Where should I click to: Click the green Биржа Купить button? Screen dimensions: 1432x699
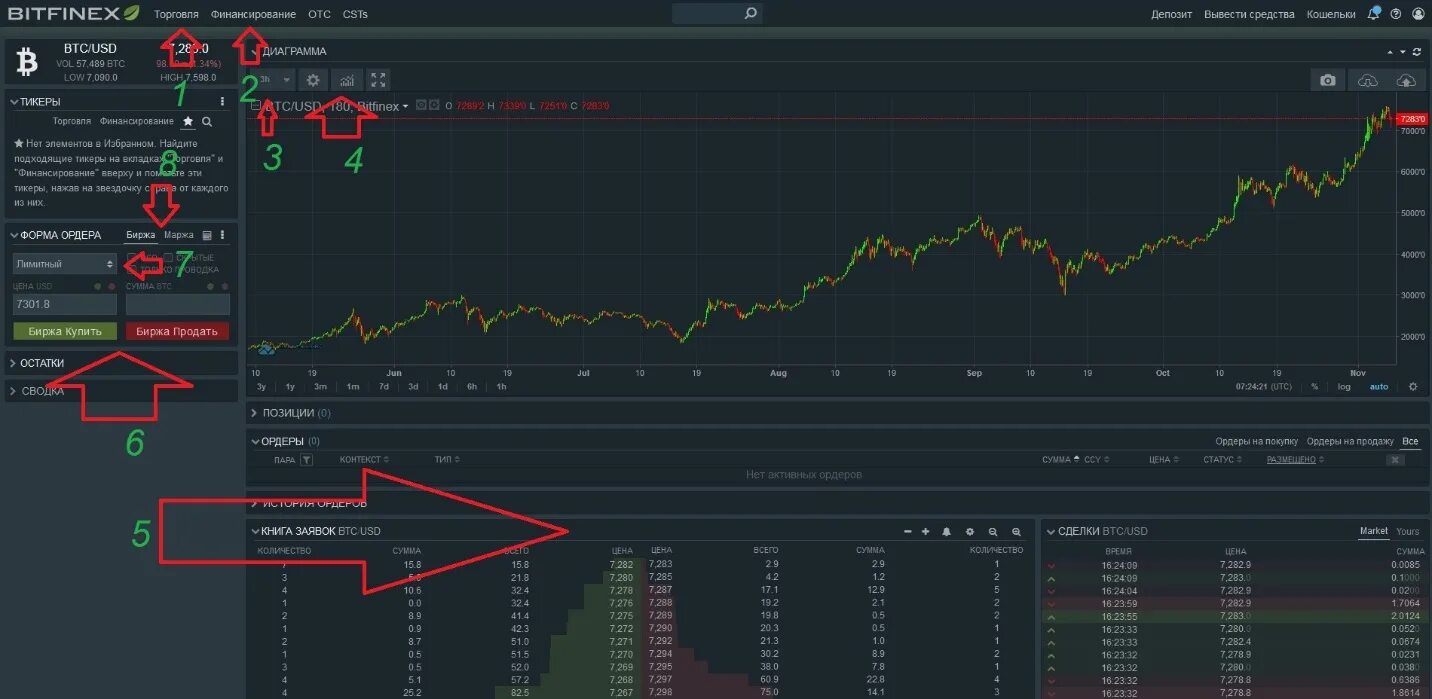(x=65, y=331)
